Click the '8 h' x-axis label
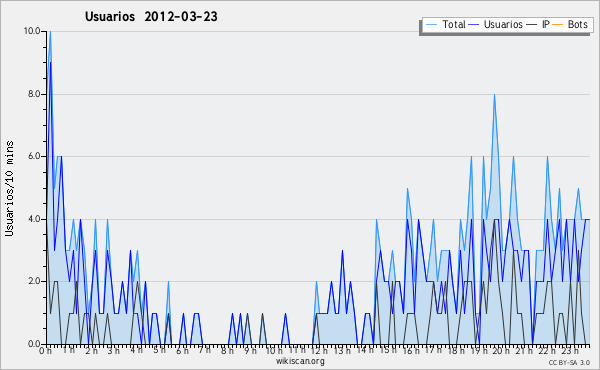The image size is (600, 370). coord(227,350)
